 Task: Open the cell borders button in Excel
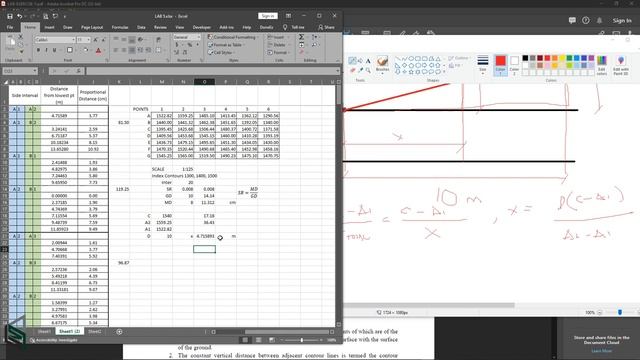tap(70, 50)
